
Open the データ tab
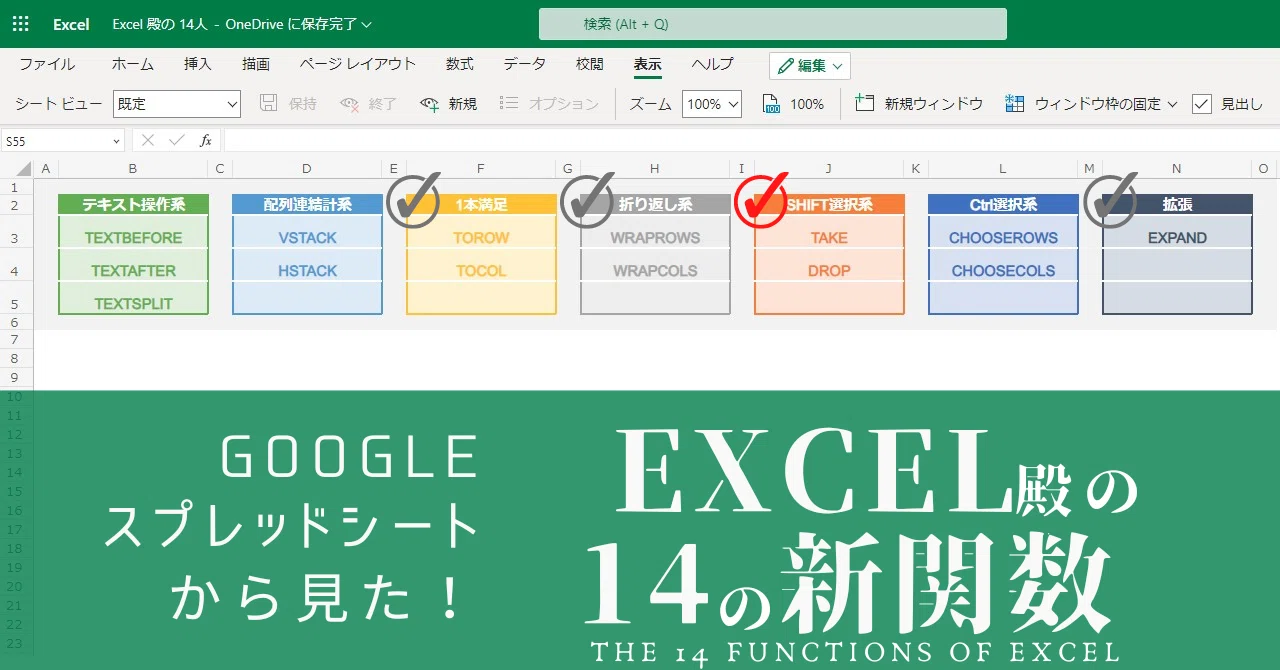pyautogui.click(x=525, y=64)
